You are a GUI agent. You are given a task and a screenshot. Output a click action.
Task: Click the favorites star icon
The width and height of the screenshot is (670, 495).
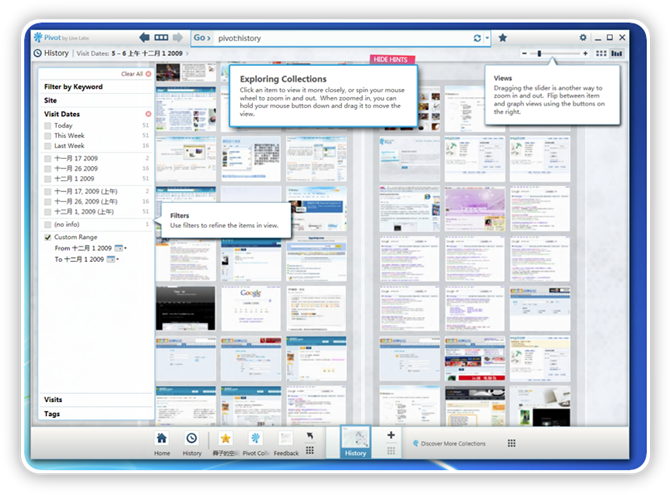(503, 38)
